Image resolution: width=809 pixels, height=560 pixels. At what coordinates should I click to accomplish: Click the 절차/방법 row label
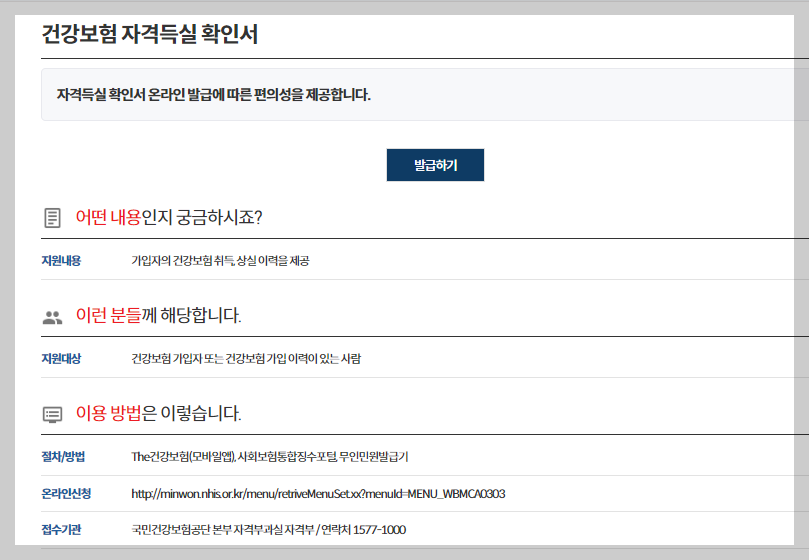pos(63,457)
